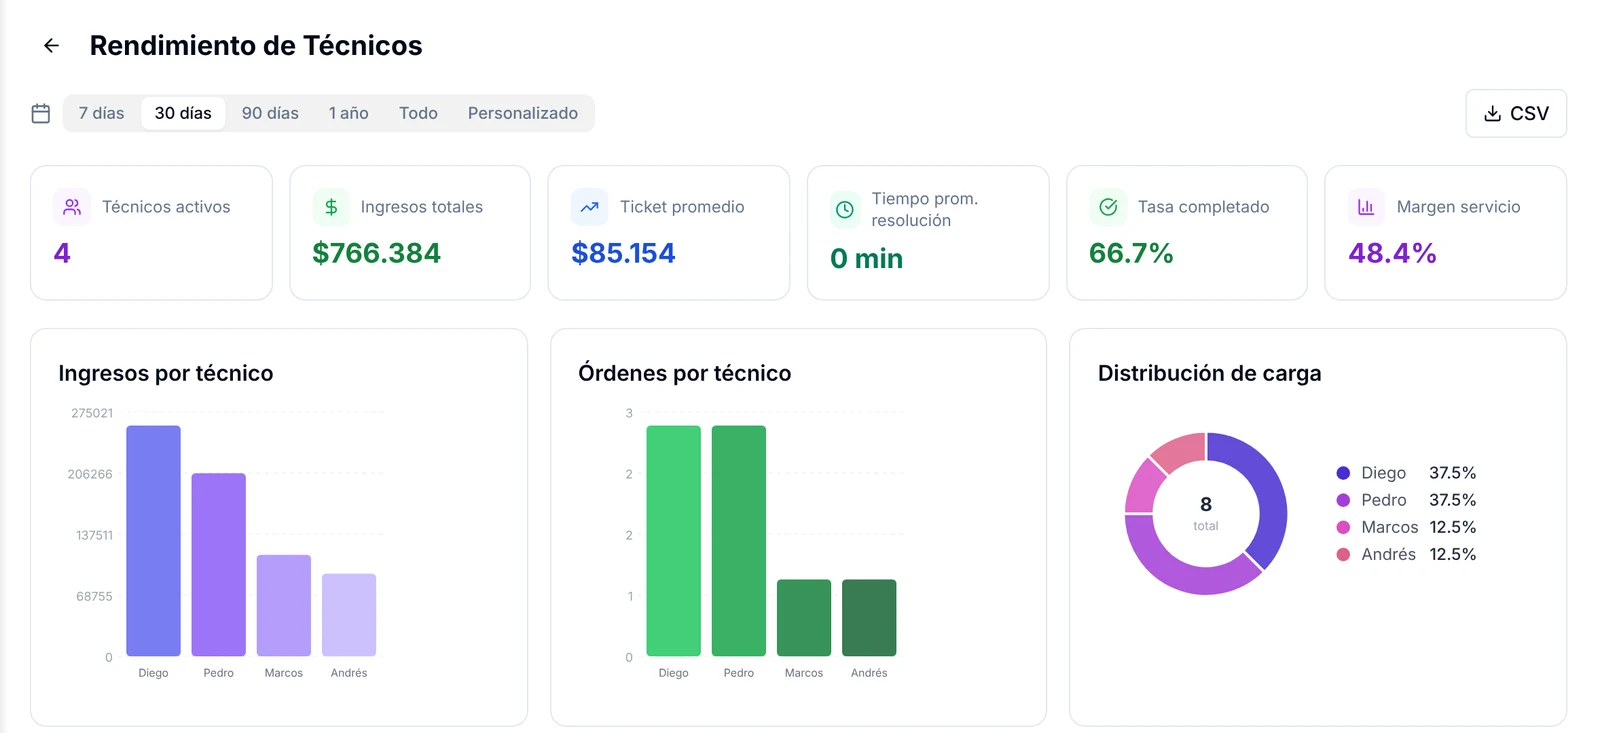The height and width of the screenshot is (733, 1600).
Task: Click the Diego legend color dot
Action: click(x=1343, y=473)
